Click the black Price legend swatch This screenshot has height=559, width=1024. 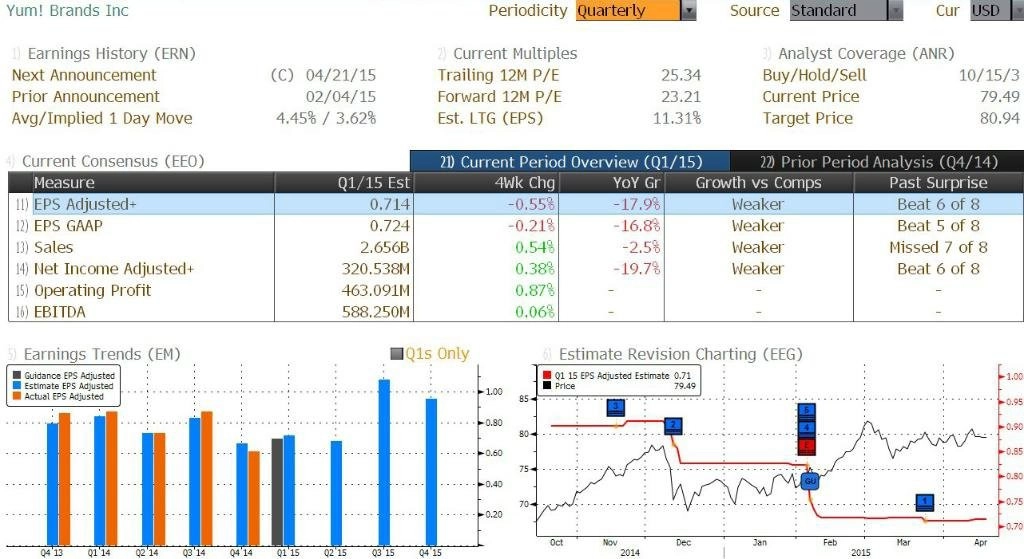[x=547, y=386]
